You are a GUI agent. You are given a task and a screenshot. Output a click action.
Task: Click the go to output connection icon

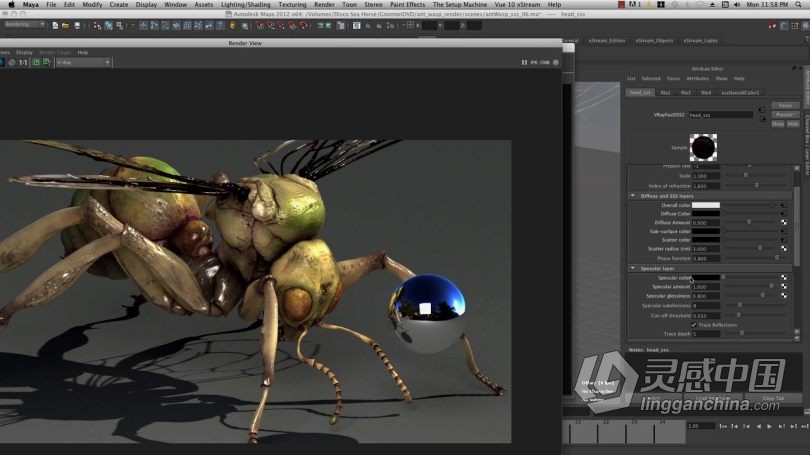[762, 119]
